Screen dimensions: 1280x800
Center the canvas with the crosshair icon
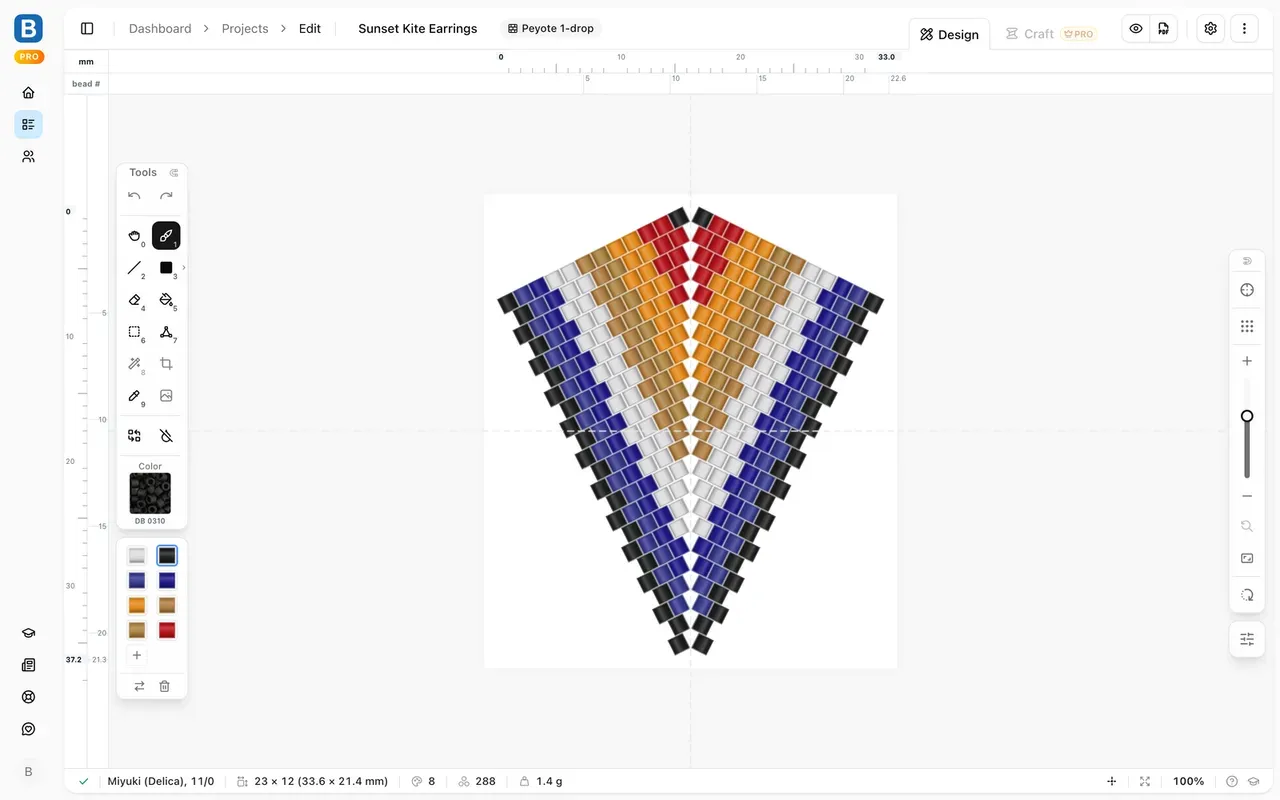(1247, 290)
